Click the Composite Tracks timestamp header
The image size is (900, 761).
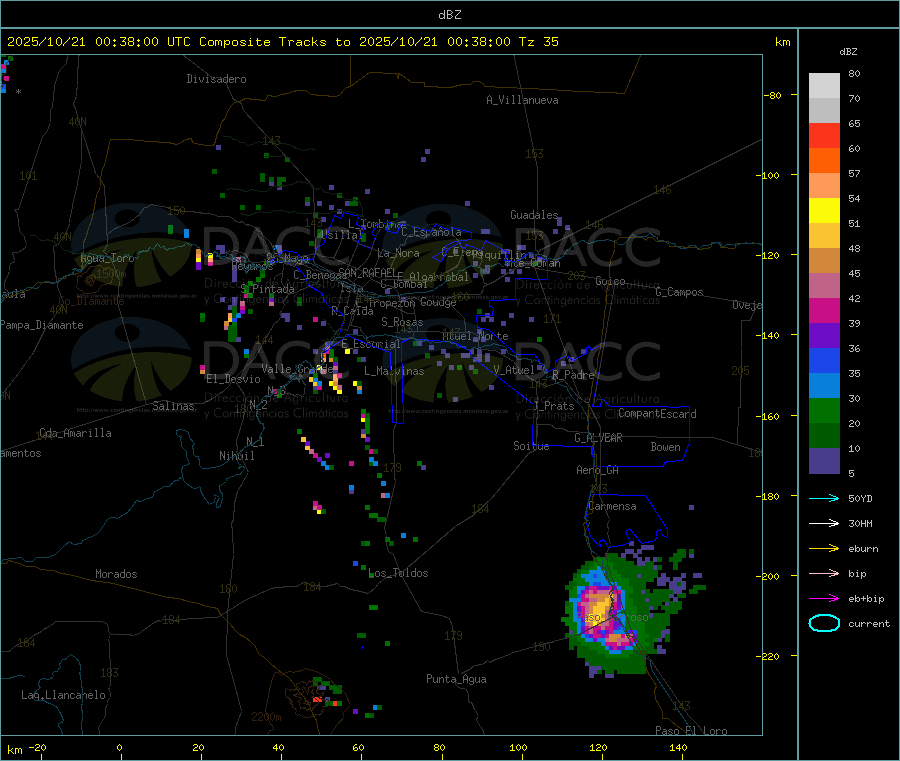pyautogui.click(x=282, y=42)
